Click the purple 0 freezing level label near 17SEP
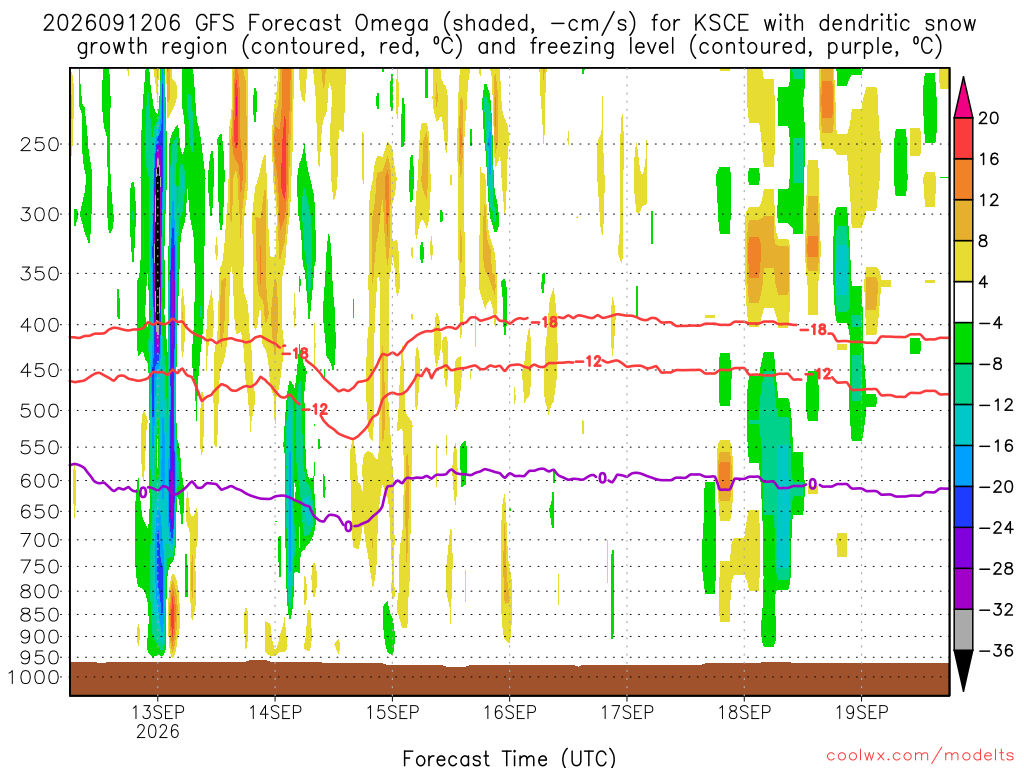1024x768 pixels. (x=602, y=478)
